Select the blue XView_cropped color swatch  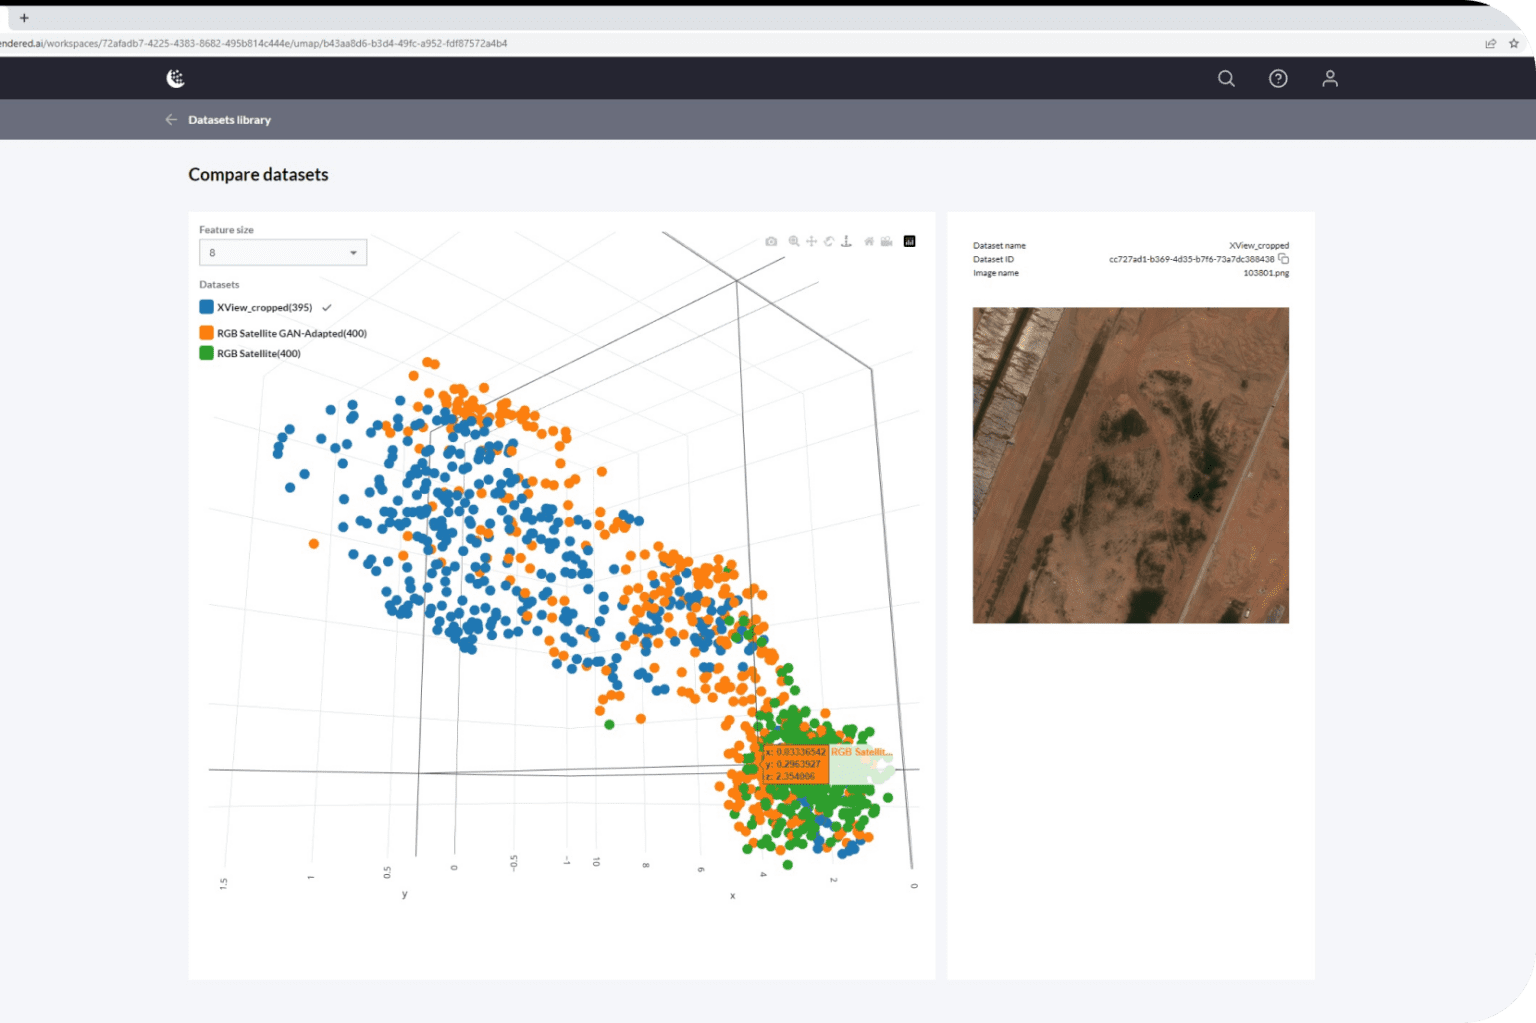tap(205, 307)
